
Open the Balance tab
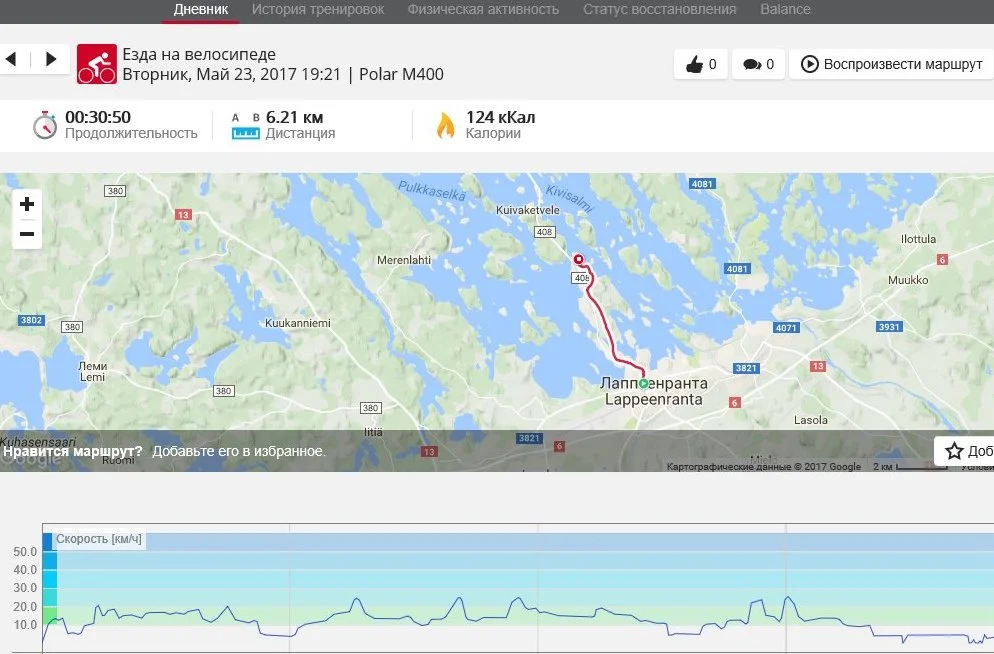click(x=785, y=10)
